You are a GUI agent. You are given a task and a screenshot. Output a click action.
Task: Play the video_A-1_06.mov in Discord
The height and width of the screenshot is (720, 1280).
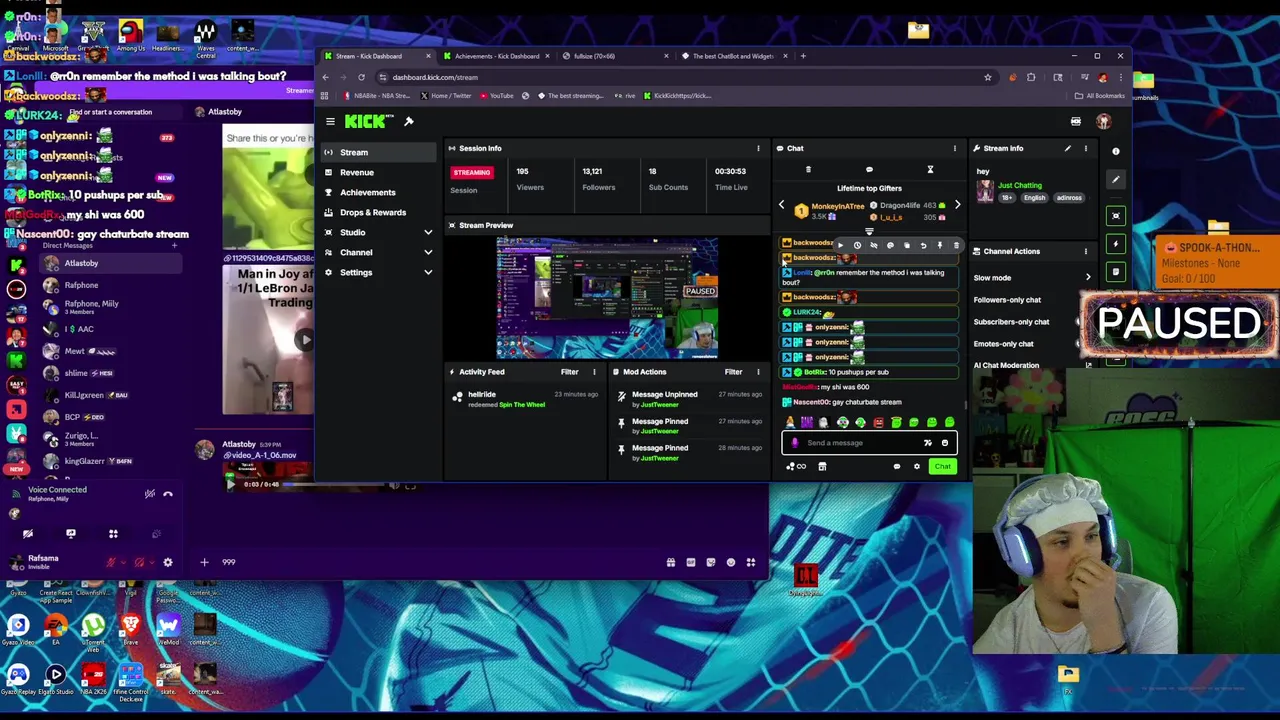click(230, 484)
